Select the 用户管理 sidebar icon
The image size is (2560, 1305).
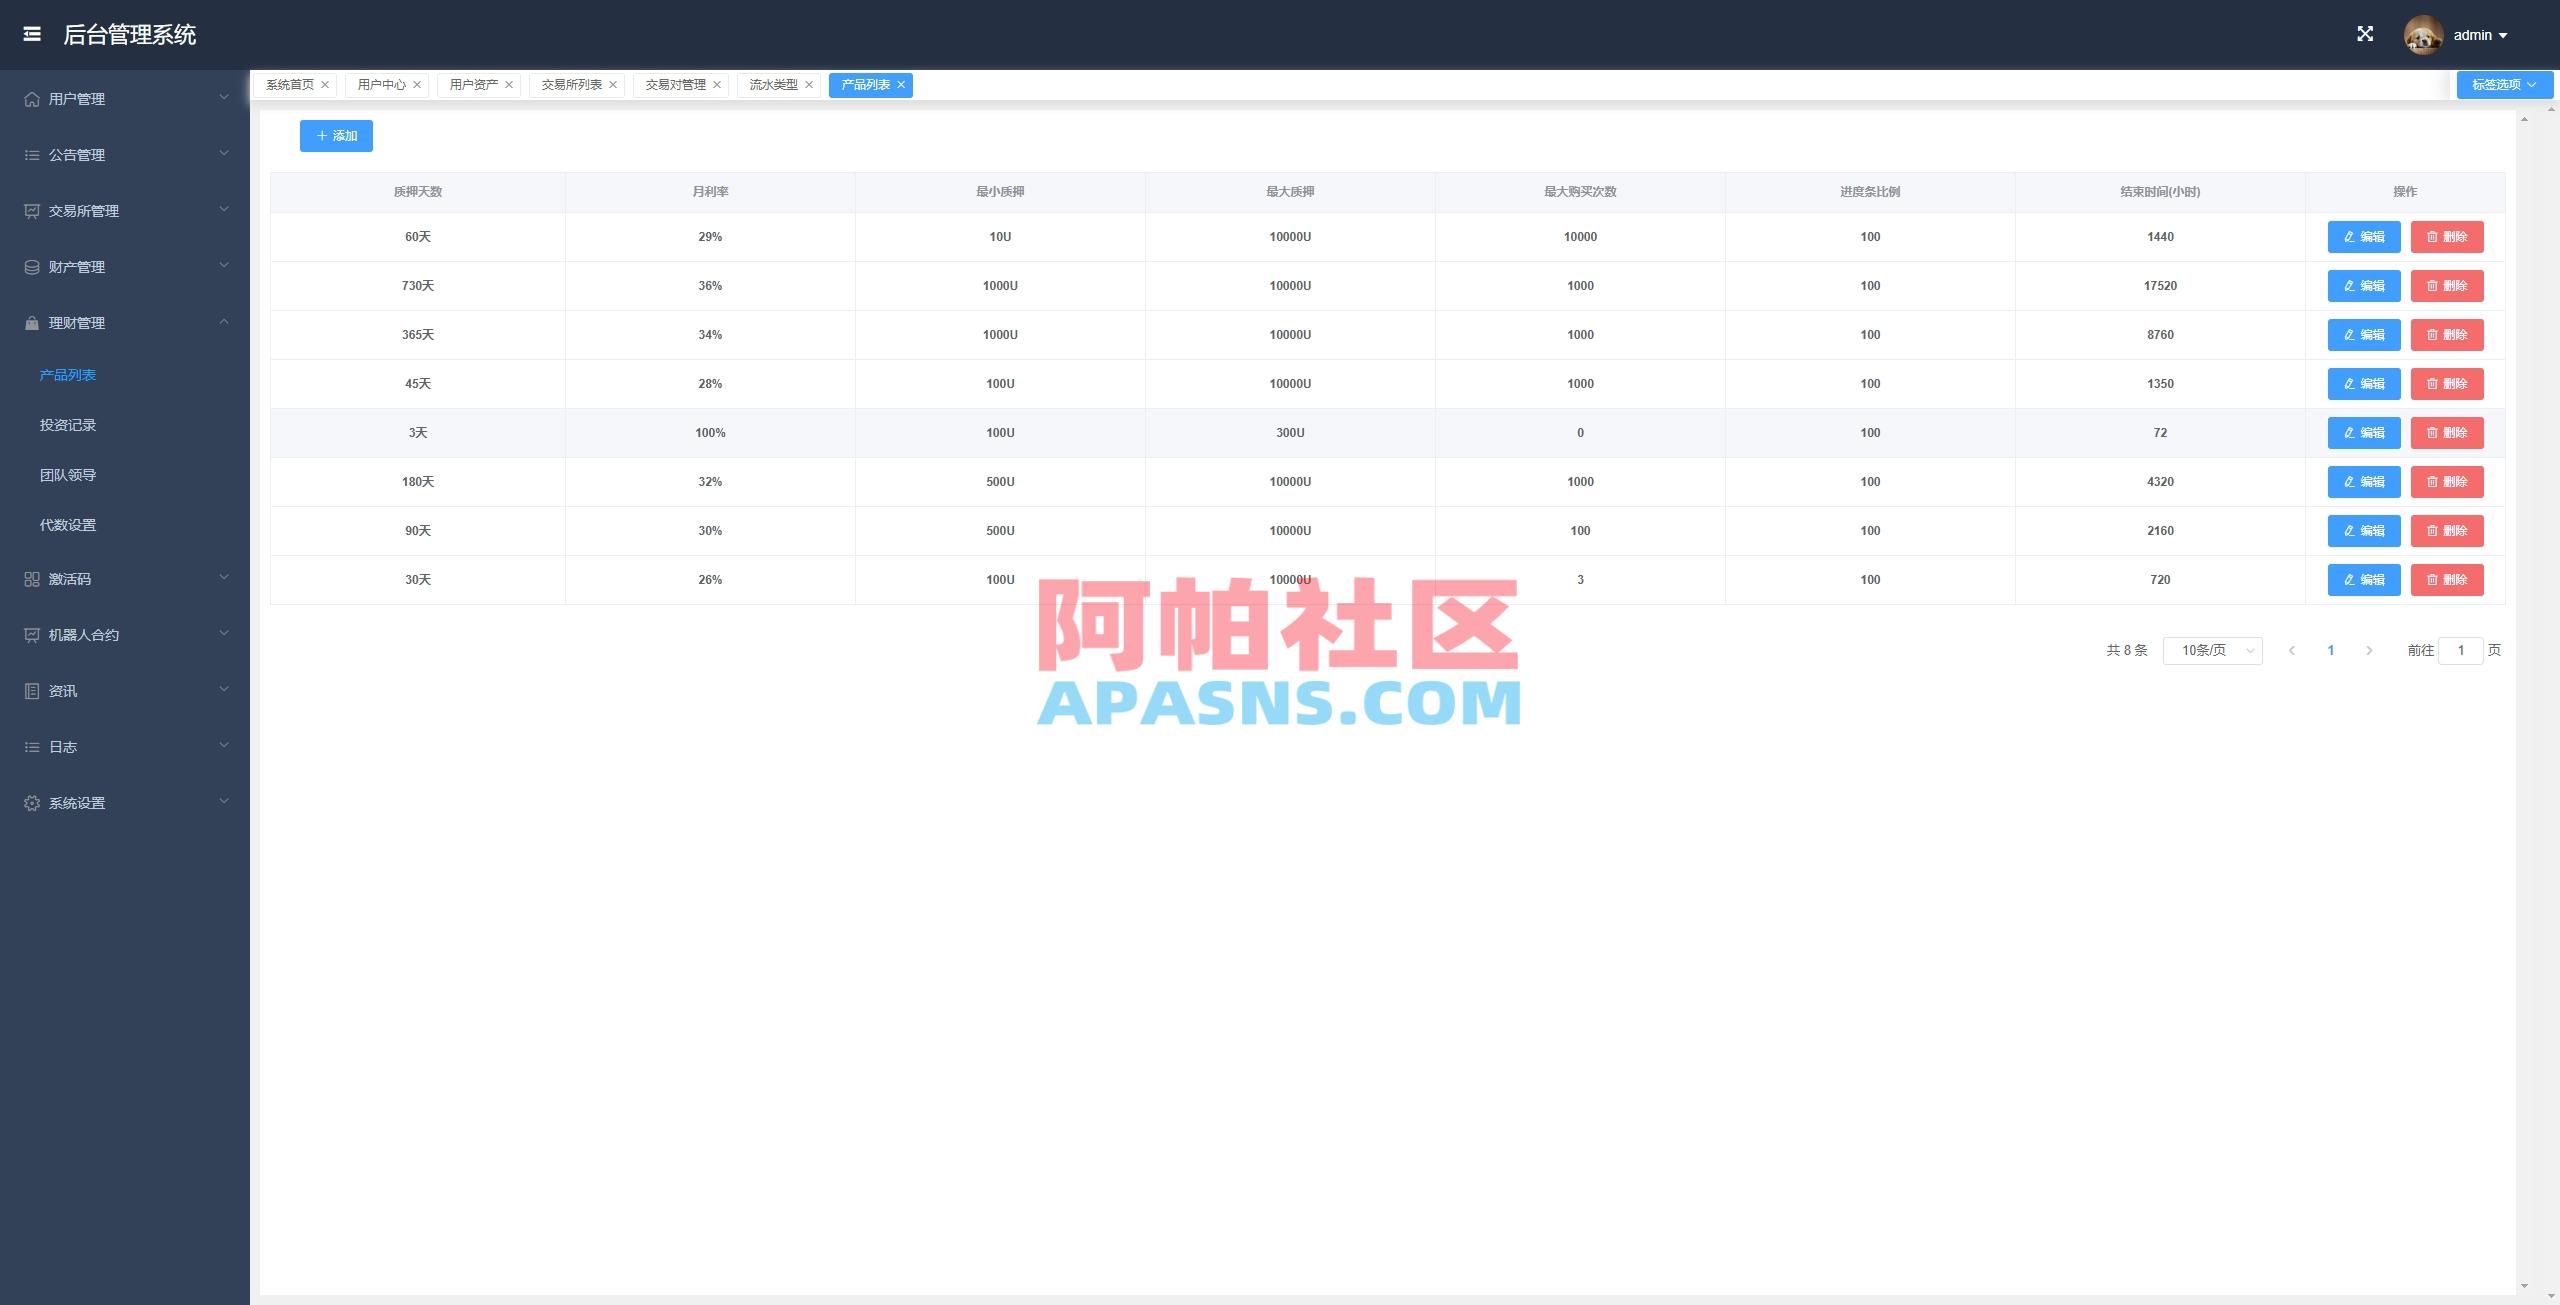(x=30, y=98)
